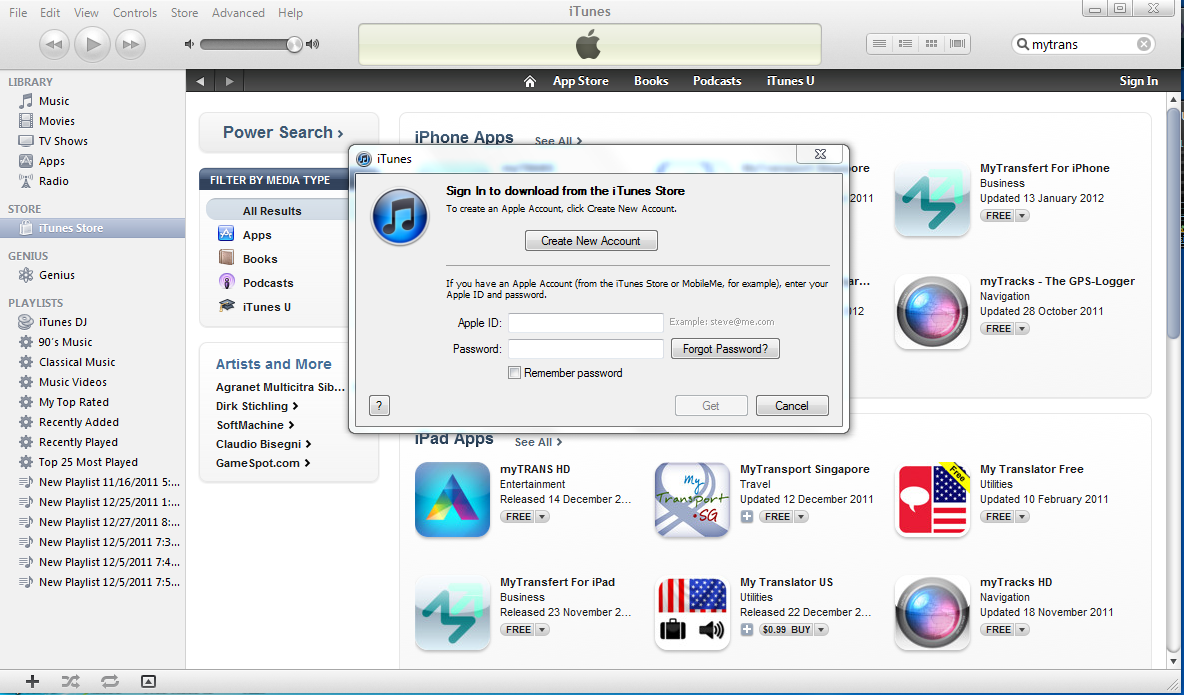Click the low volume speaker icon

189,45
